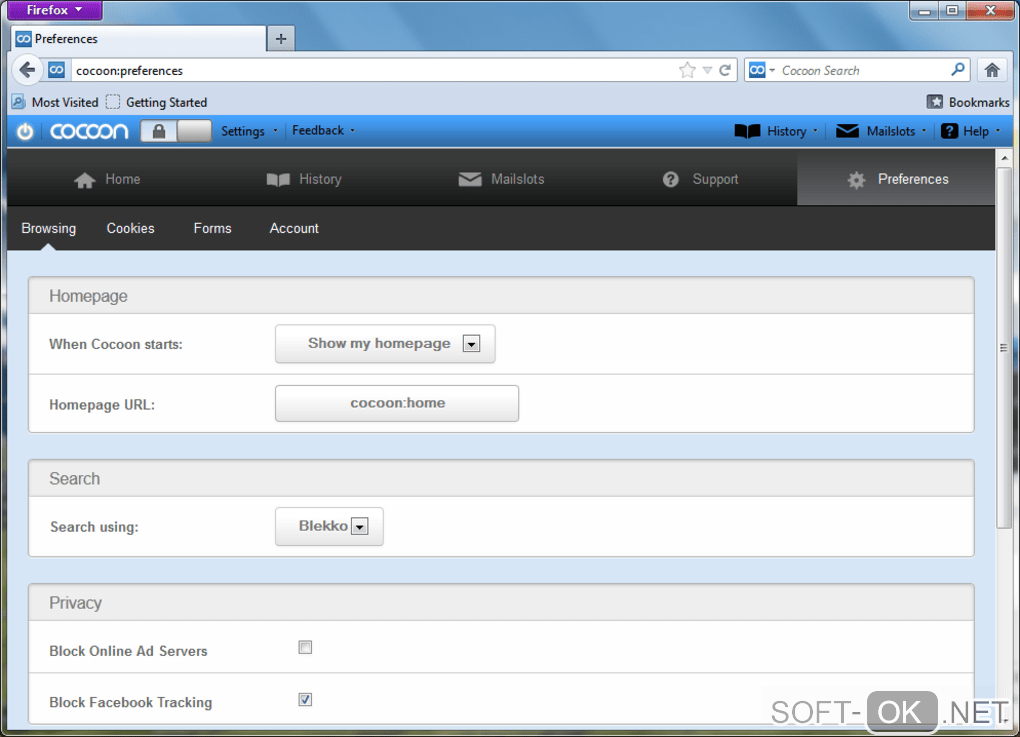The height and width of the screenshot is (737, 1020).
Task: Open the address bar history dropdown arrow
Action: pos(707,70)
